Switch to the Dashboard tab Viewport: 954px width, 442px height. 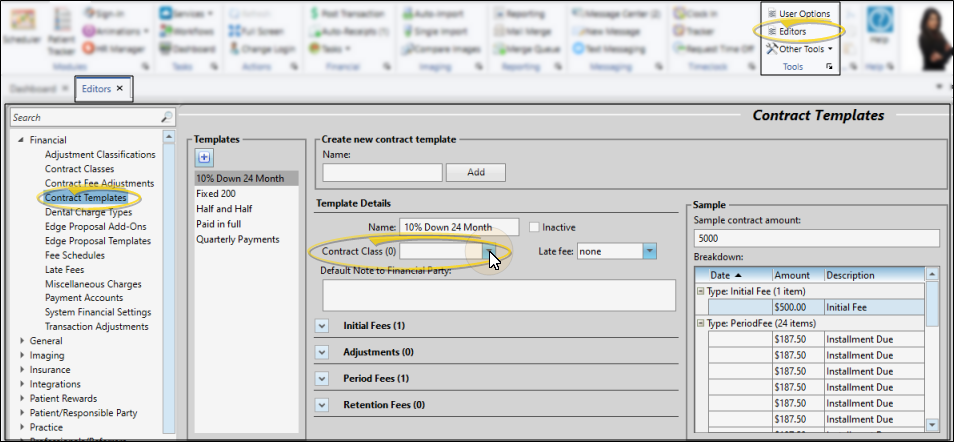(35, 89)
